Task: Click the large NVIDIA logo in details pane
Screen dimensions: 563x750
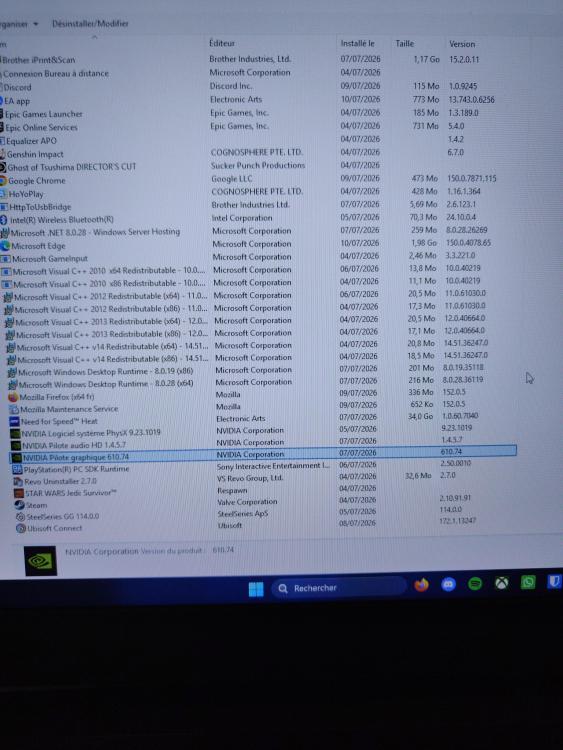Action: click(x=41, y=560)
